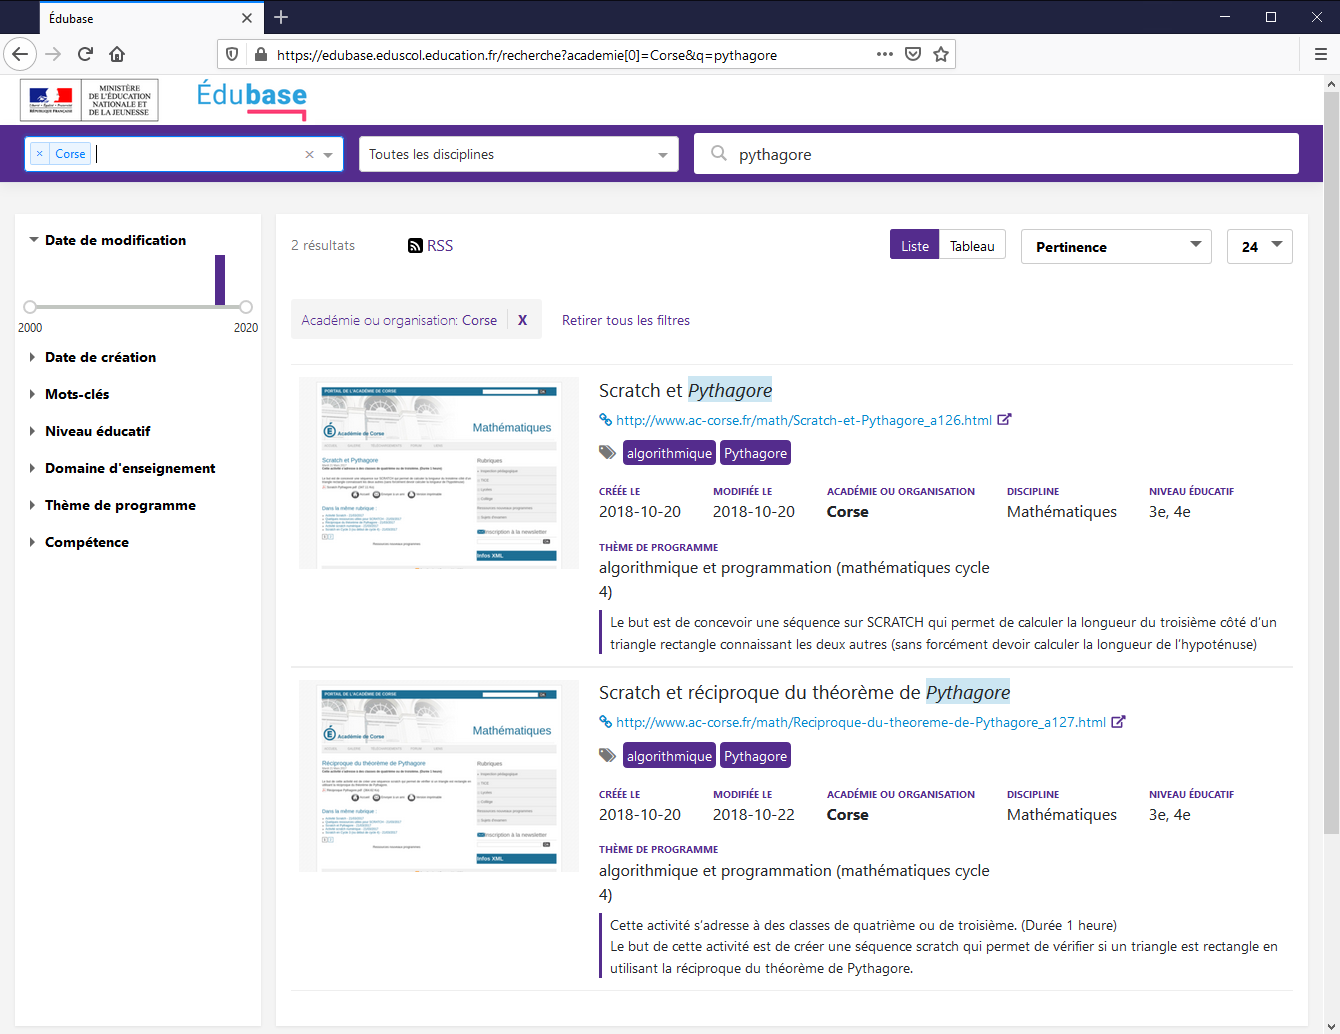Open the external link for Scratch et Pythagore

click(1004, 419)
